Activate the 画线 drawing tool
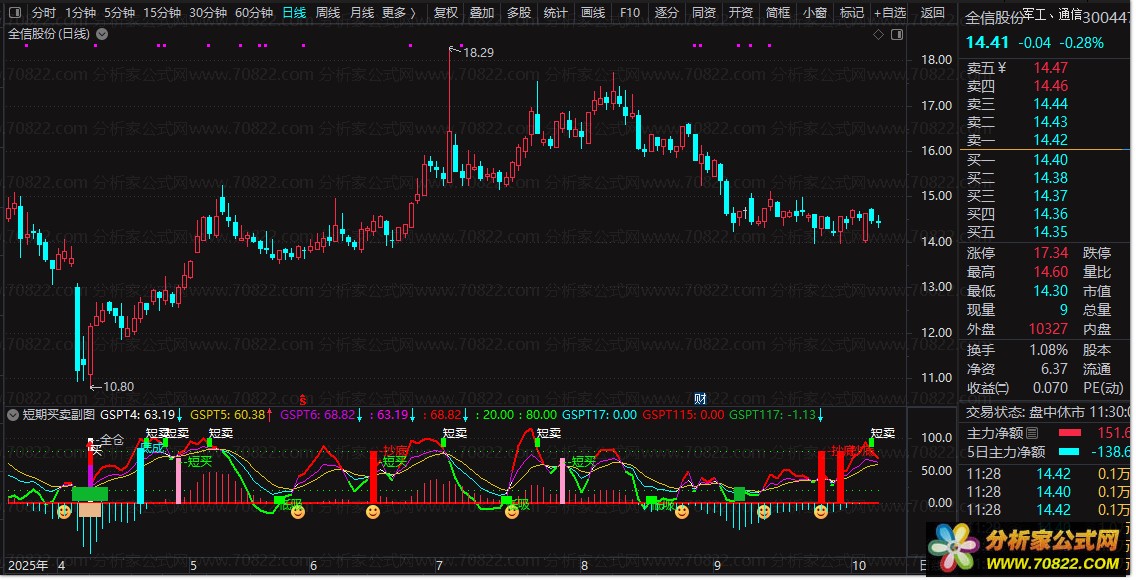The height and width of the screenshot is (580, 1136). 593,12
